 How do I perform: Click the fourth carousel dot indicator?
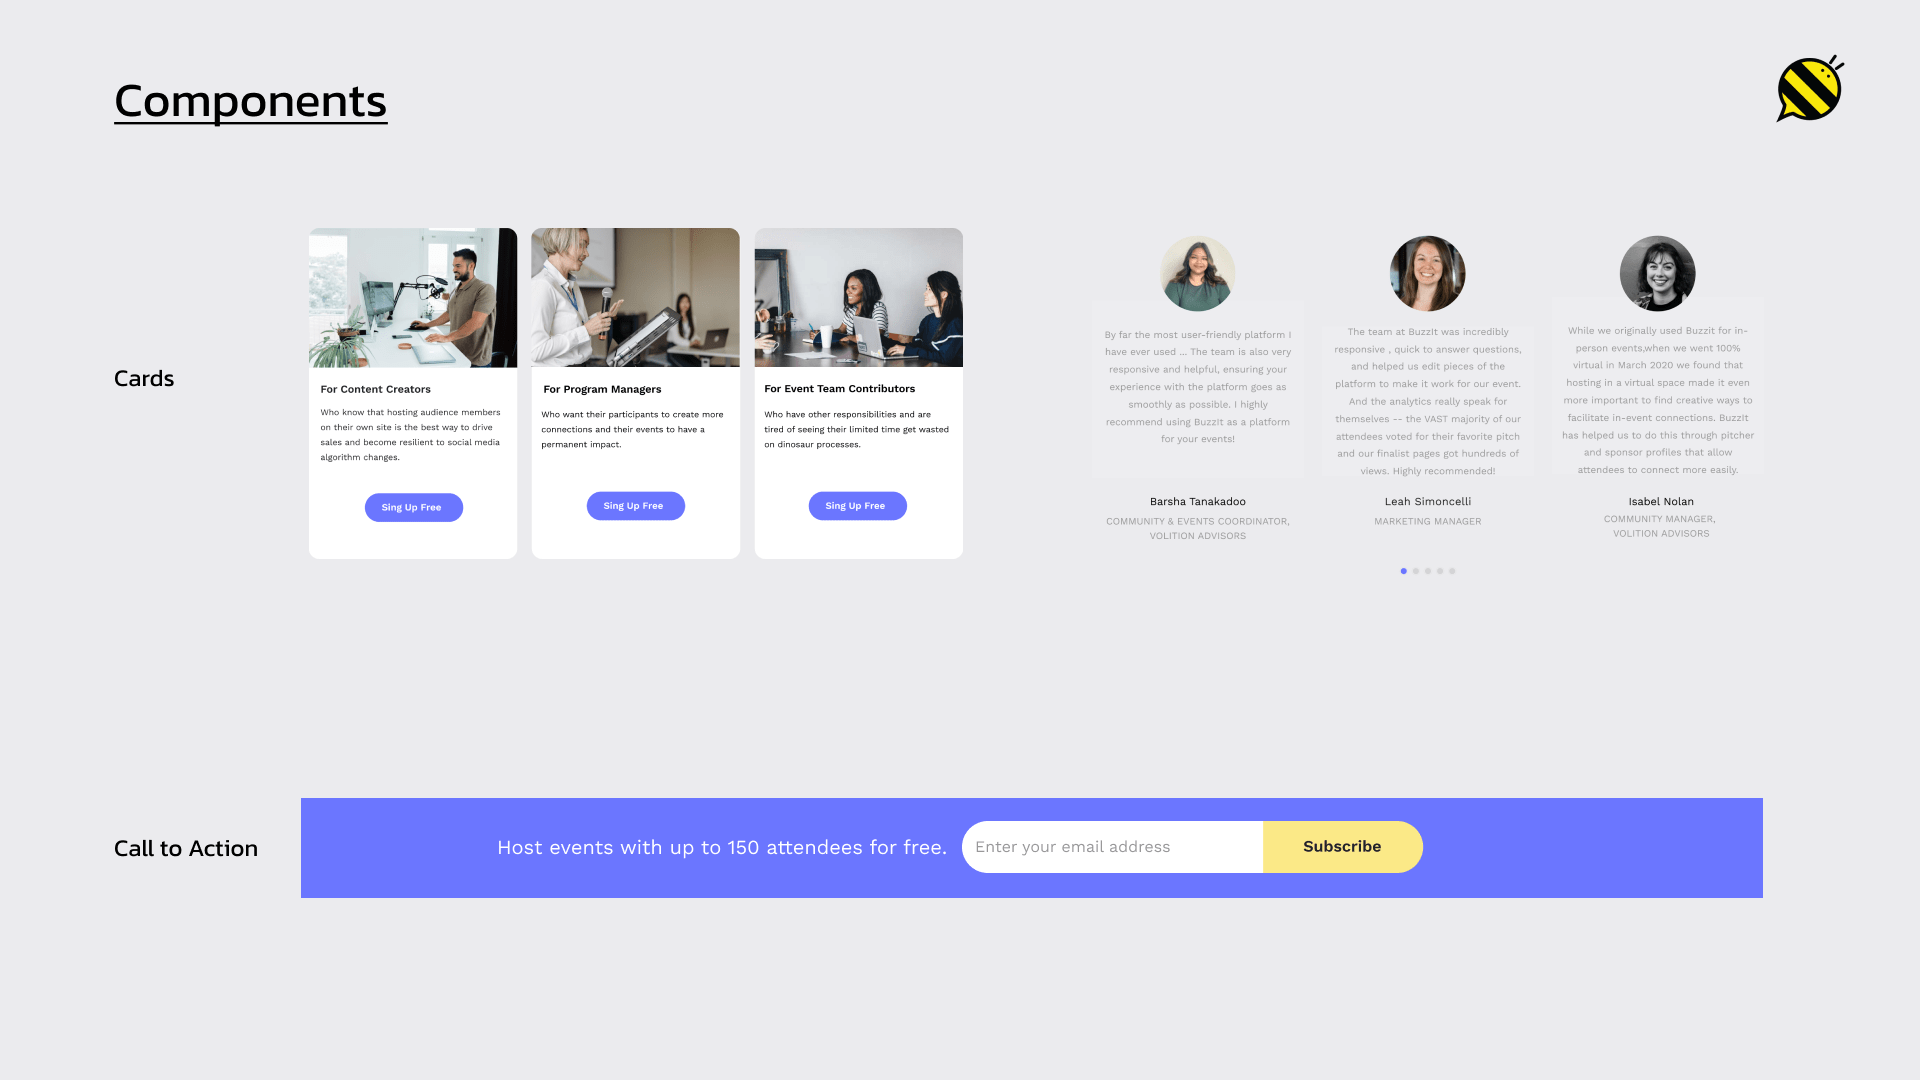(x=1440, y=571)
